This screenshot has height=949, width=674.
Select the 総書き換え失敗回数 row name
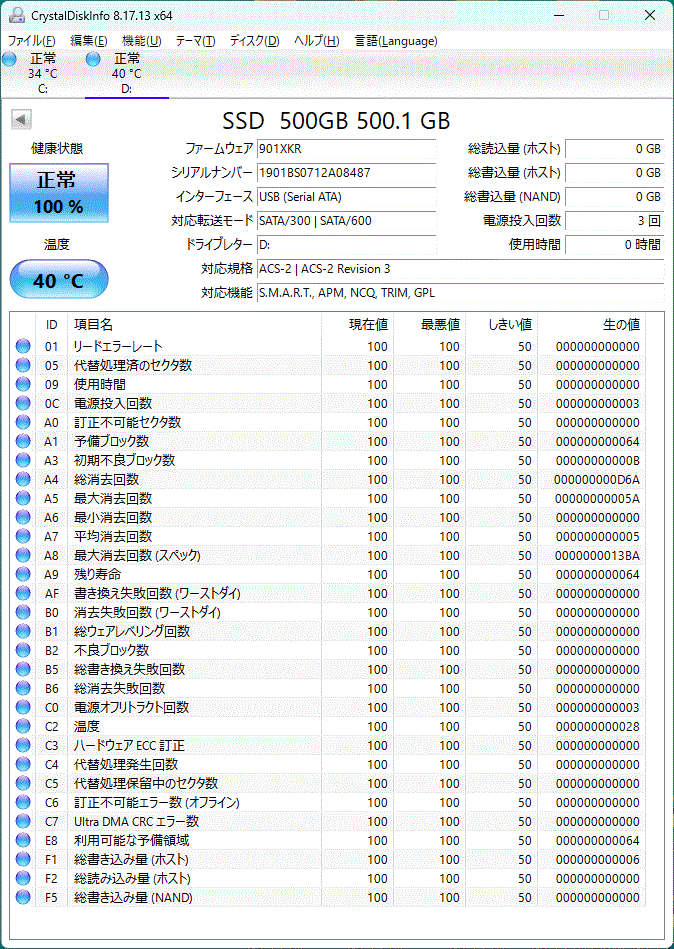click(129, 669)
